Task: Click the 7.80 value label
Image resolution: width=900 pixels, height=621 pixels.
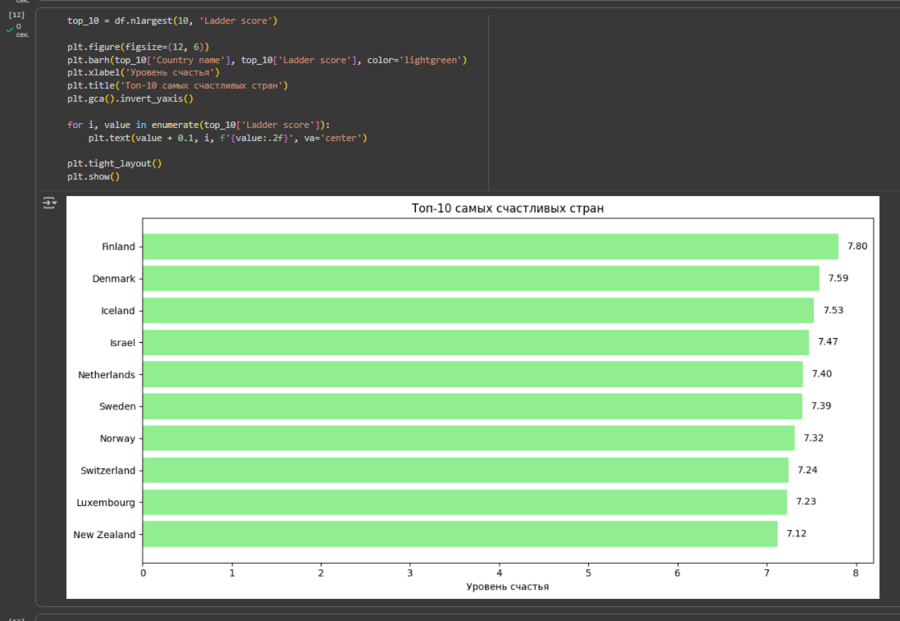Action: click(x=857, y=247)
